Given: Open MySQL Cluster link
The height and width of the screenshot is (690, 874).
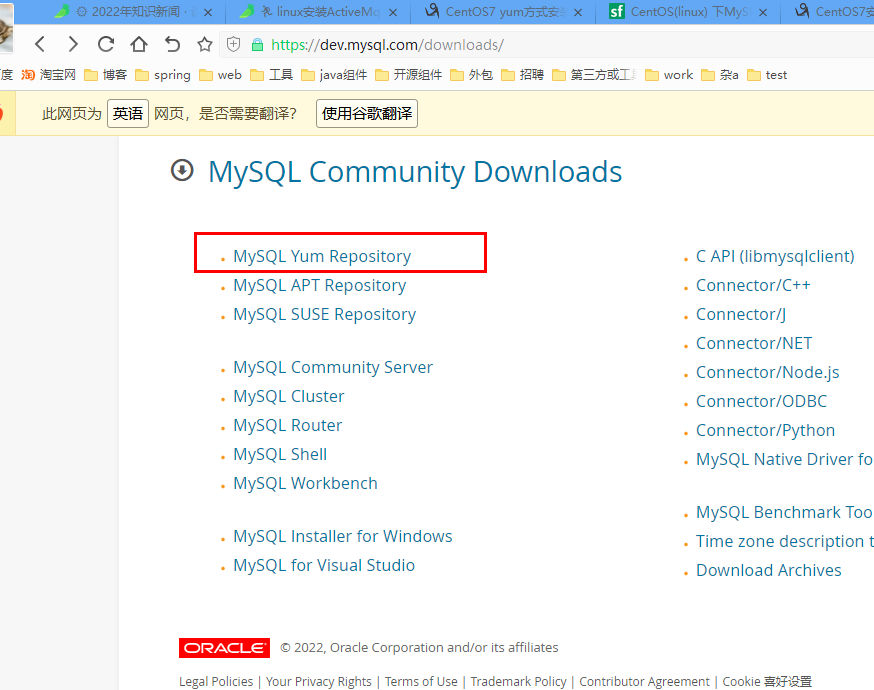Looking at the screenshot, I should tap(289, 396).
